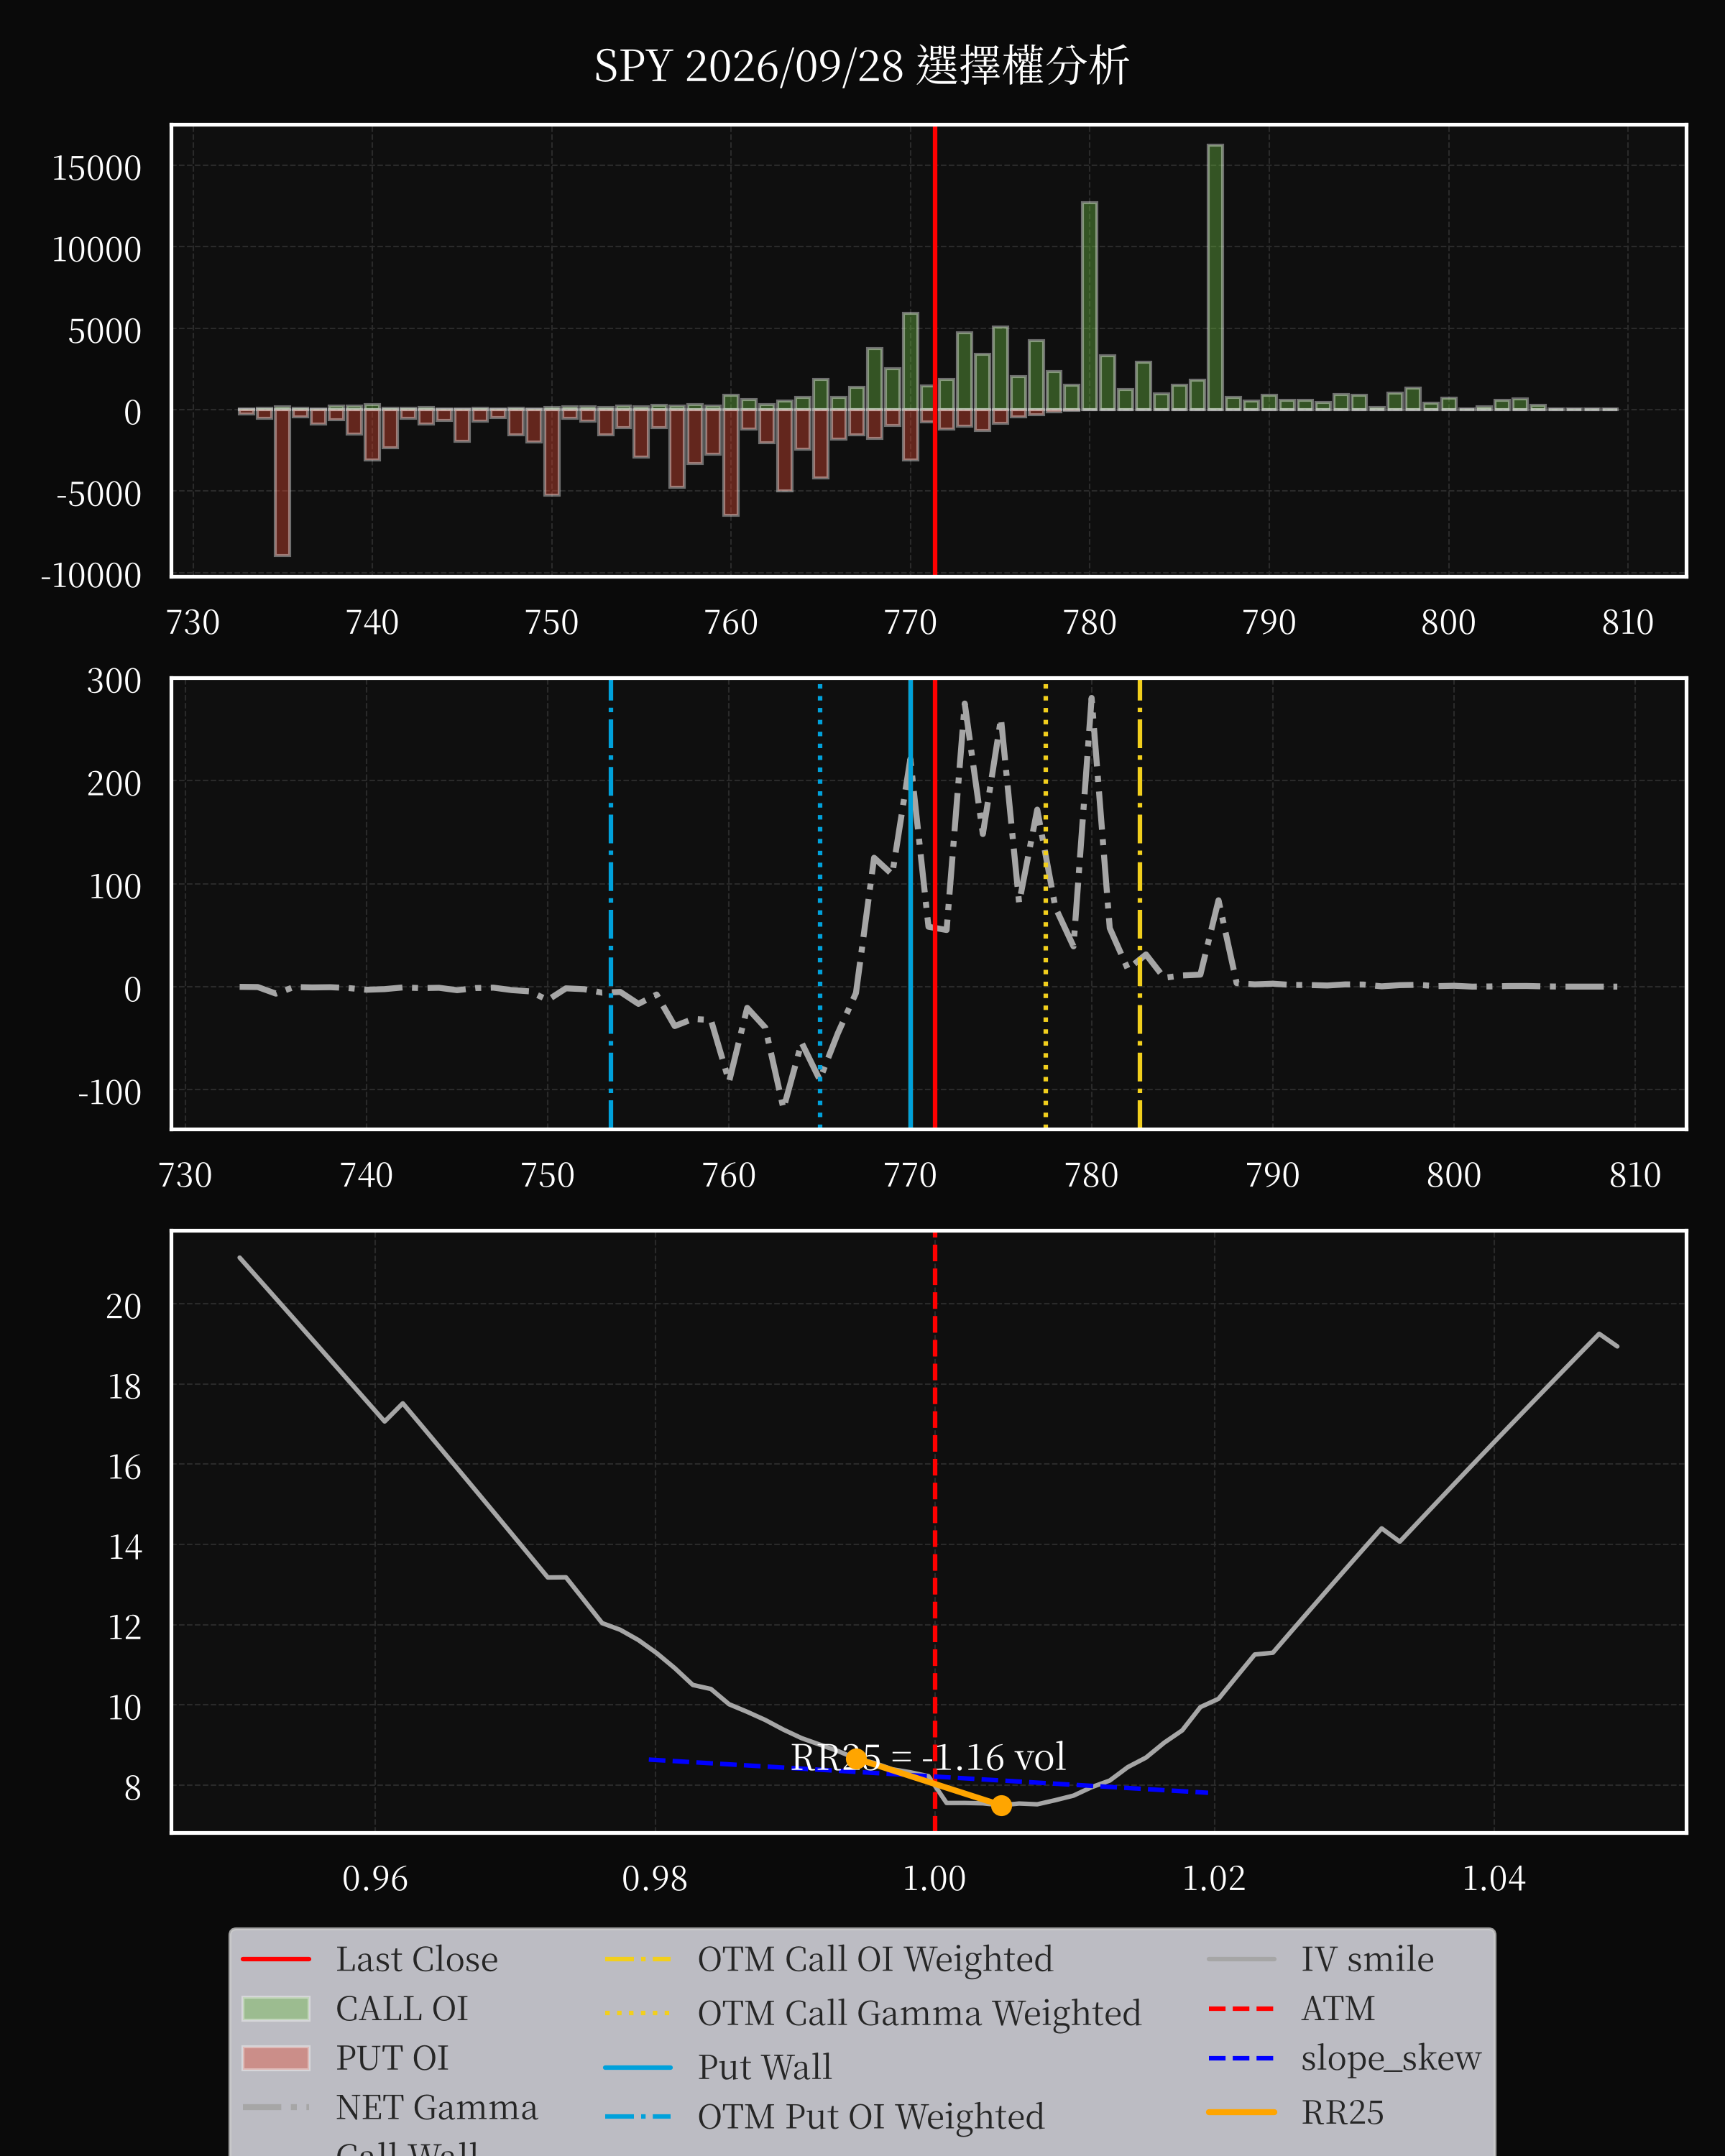Click the green CALL OI legend swatch
This screenshot has width=1725, height=2156.
tap(276, 2009)
